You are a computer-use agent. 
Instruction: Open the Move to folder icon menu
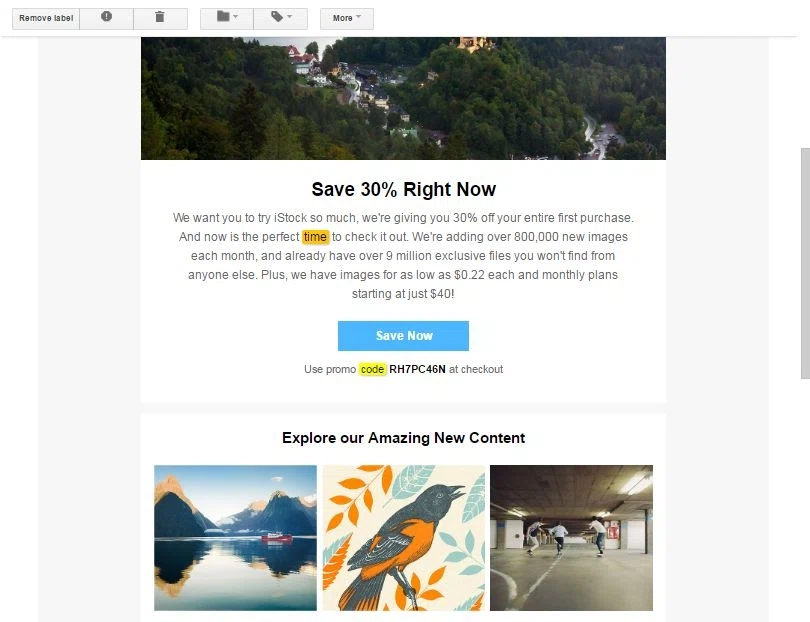pyautogui.click(x=227, y=18)
